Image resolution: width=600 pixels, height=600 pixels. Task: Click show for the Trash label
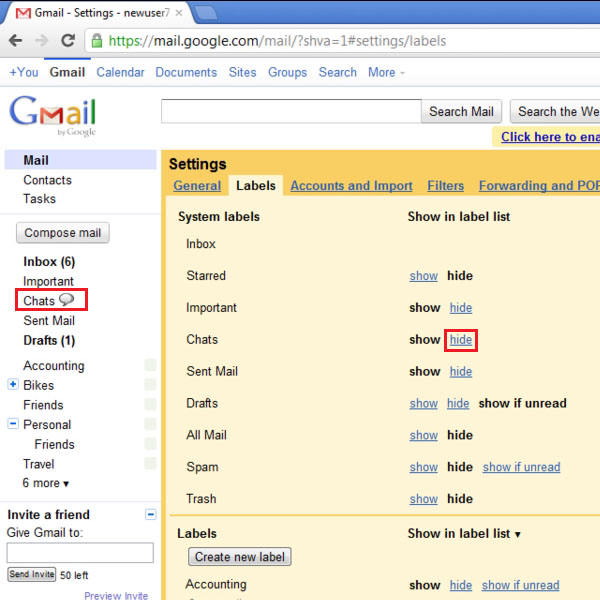click(x=424, y=499)
